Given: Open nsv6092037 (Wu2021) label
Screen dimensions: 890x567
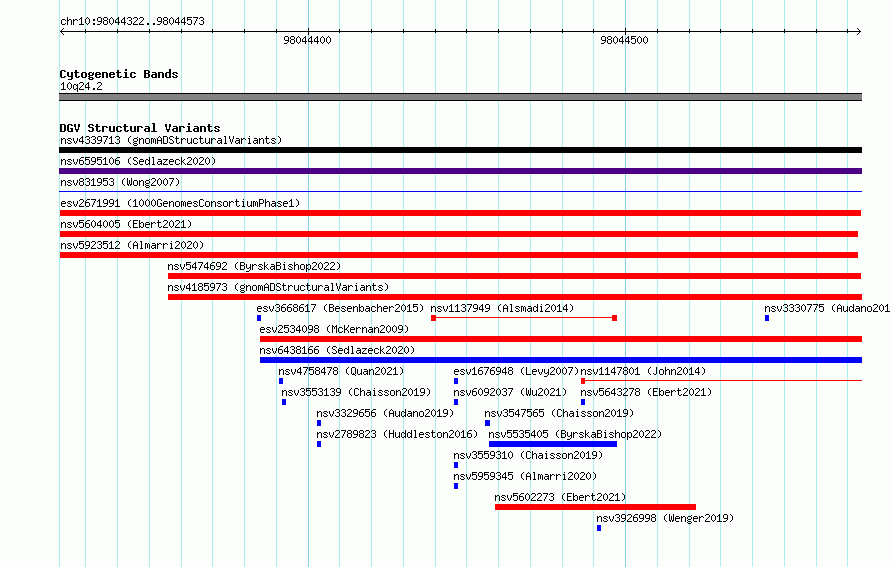Looking at the screenshot, I should [510, 392].
